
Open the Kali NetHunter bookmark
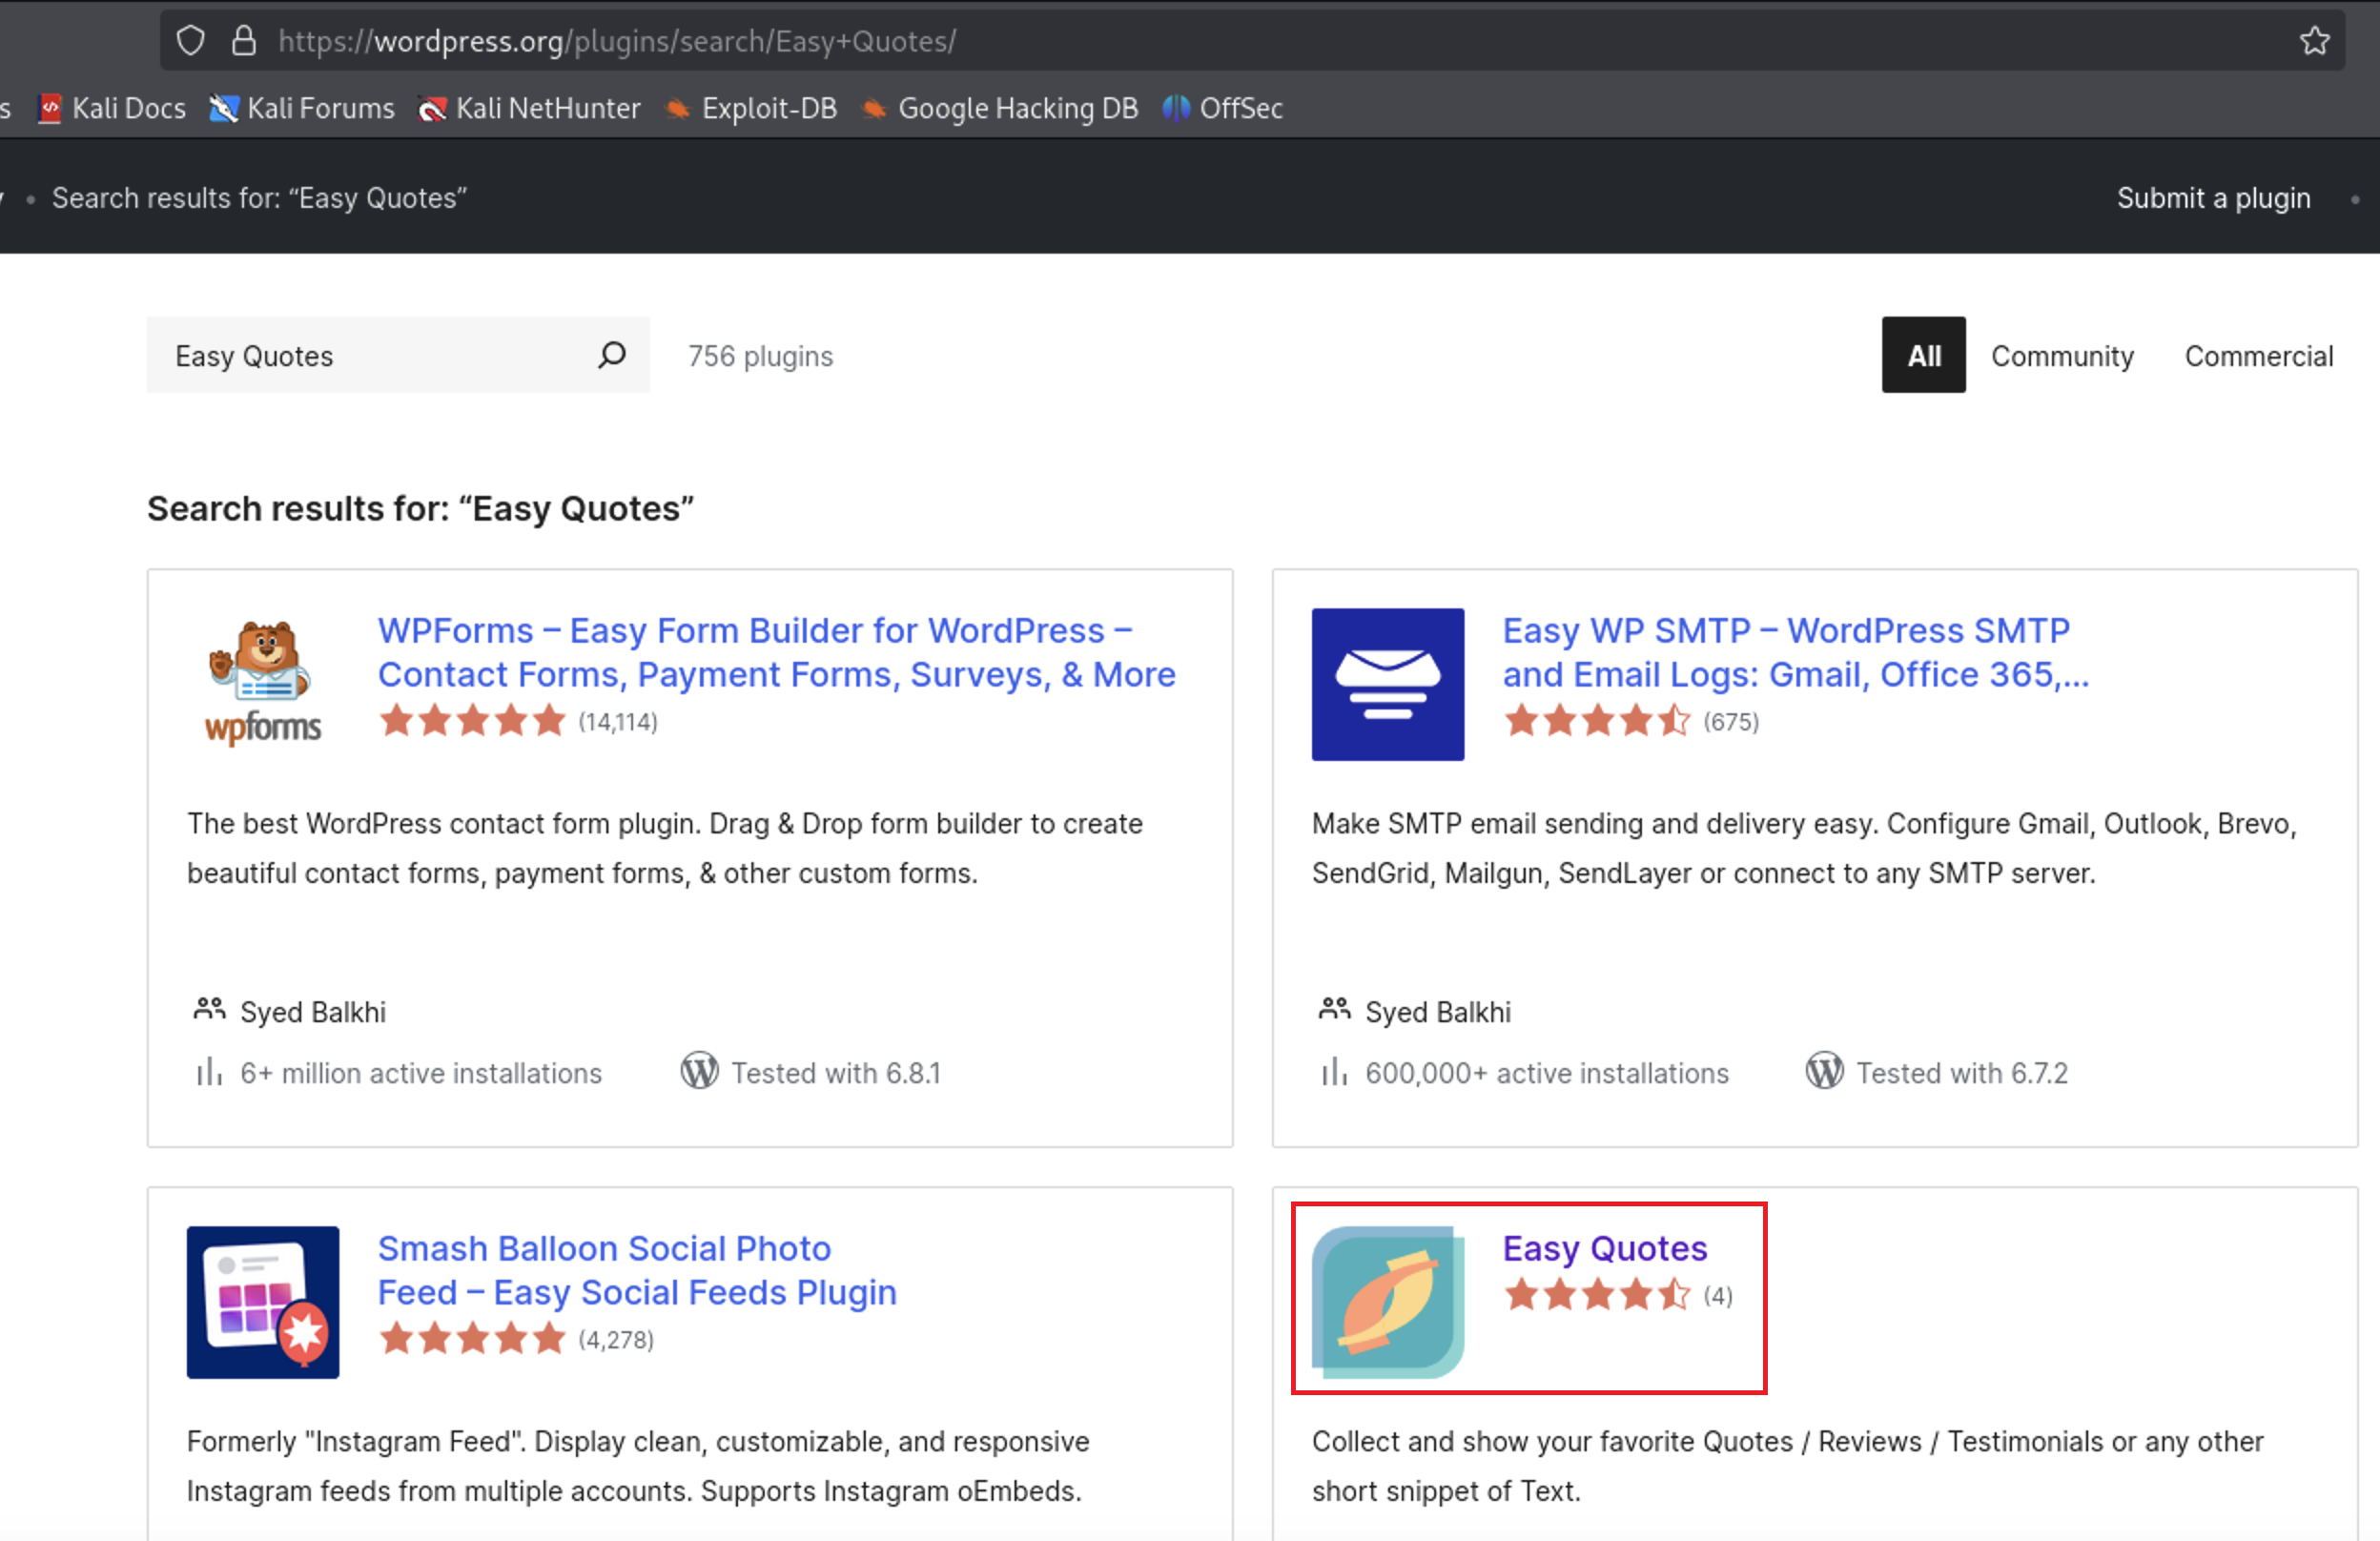coord(529,108)
